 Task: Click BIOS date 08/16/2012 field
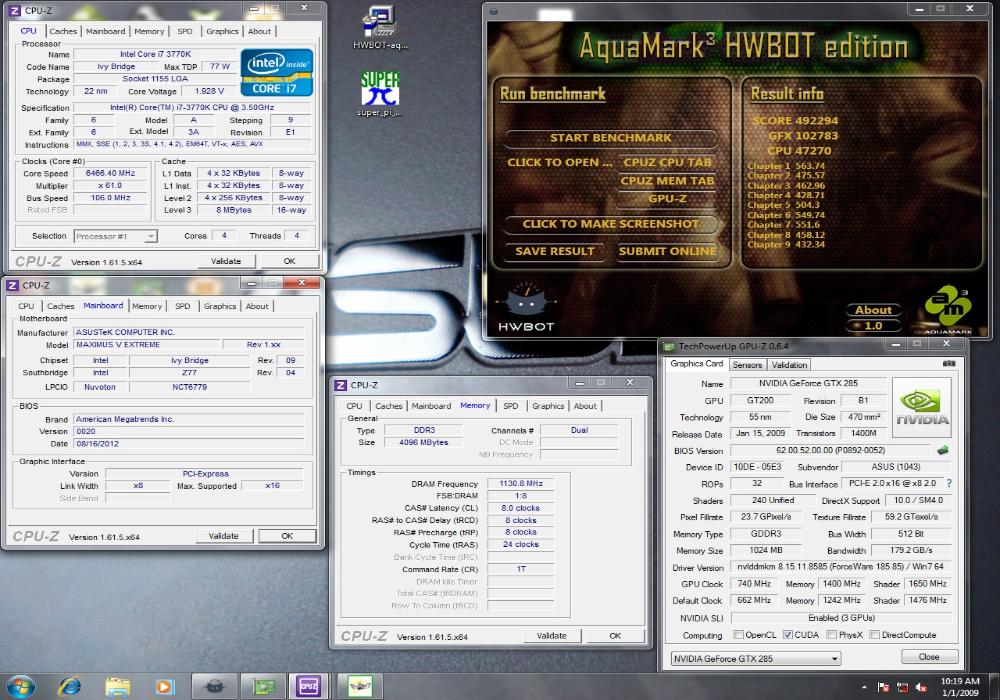click(189, 444)
